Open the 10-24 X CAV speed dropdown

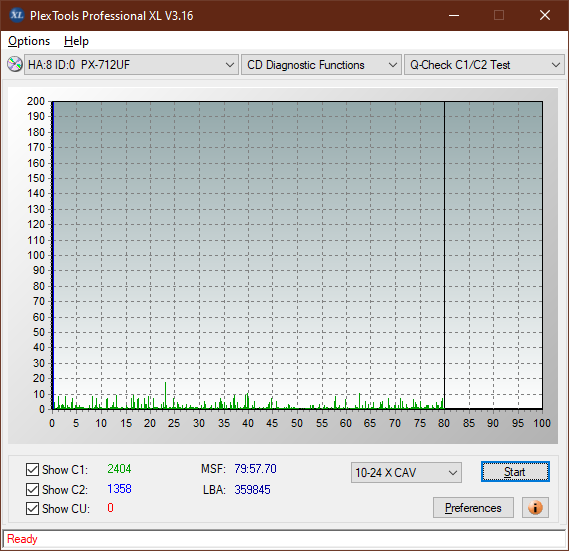(406, 473)
